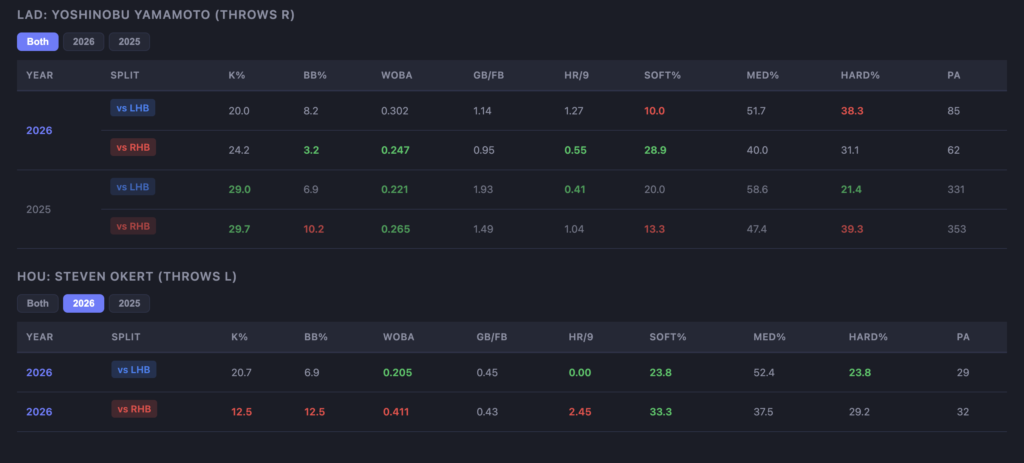Image resolution: width=1024 pixels, height=463 pixels.
Task: Click the BB% header in Yamamoto table
Action: click(315, 75)
